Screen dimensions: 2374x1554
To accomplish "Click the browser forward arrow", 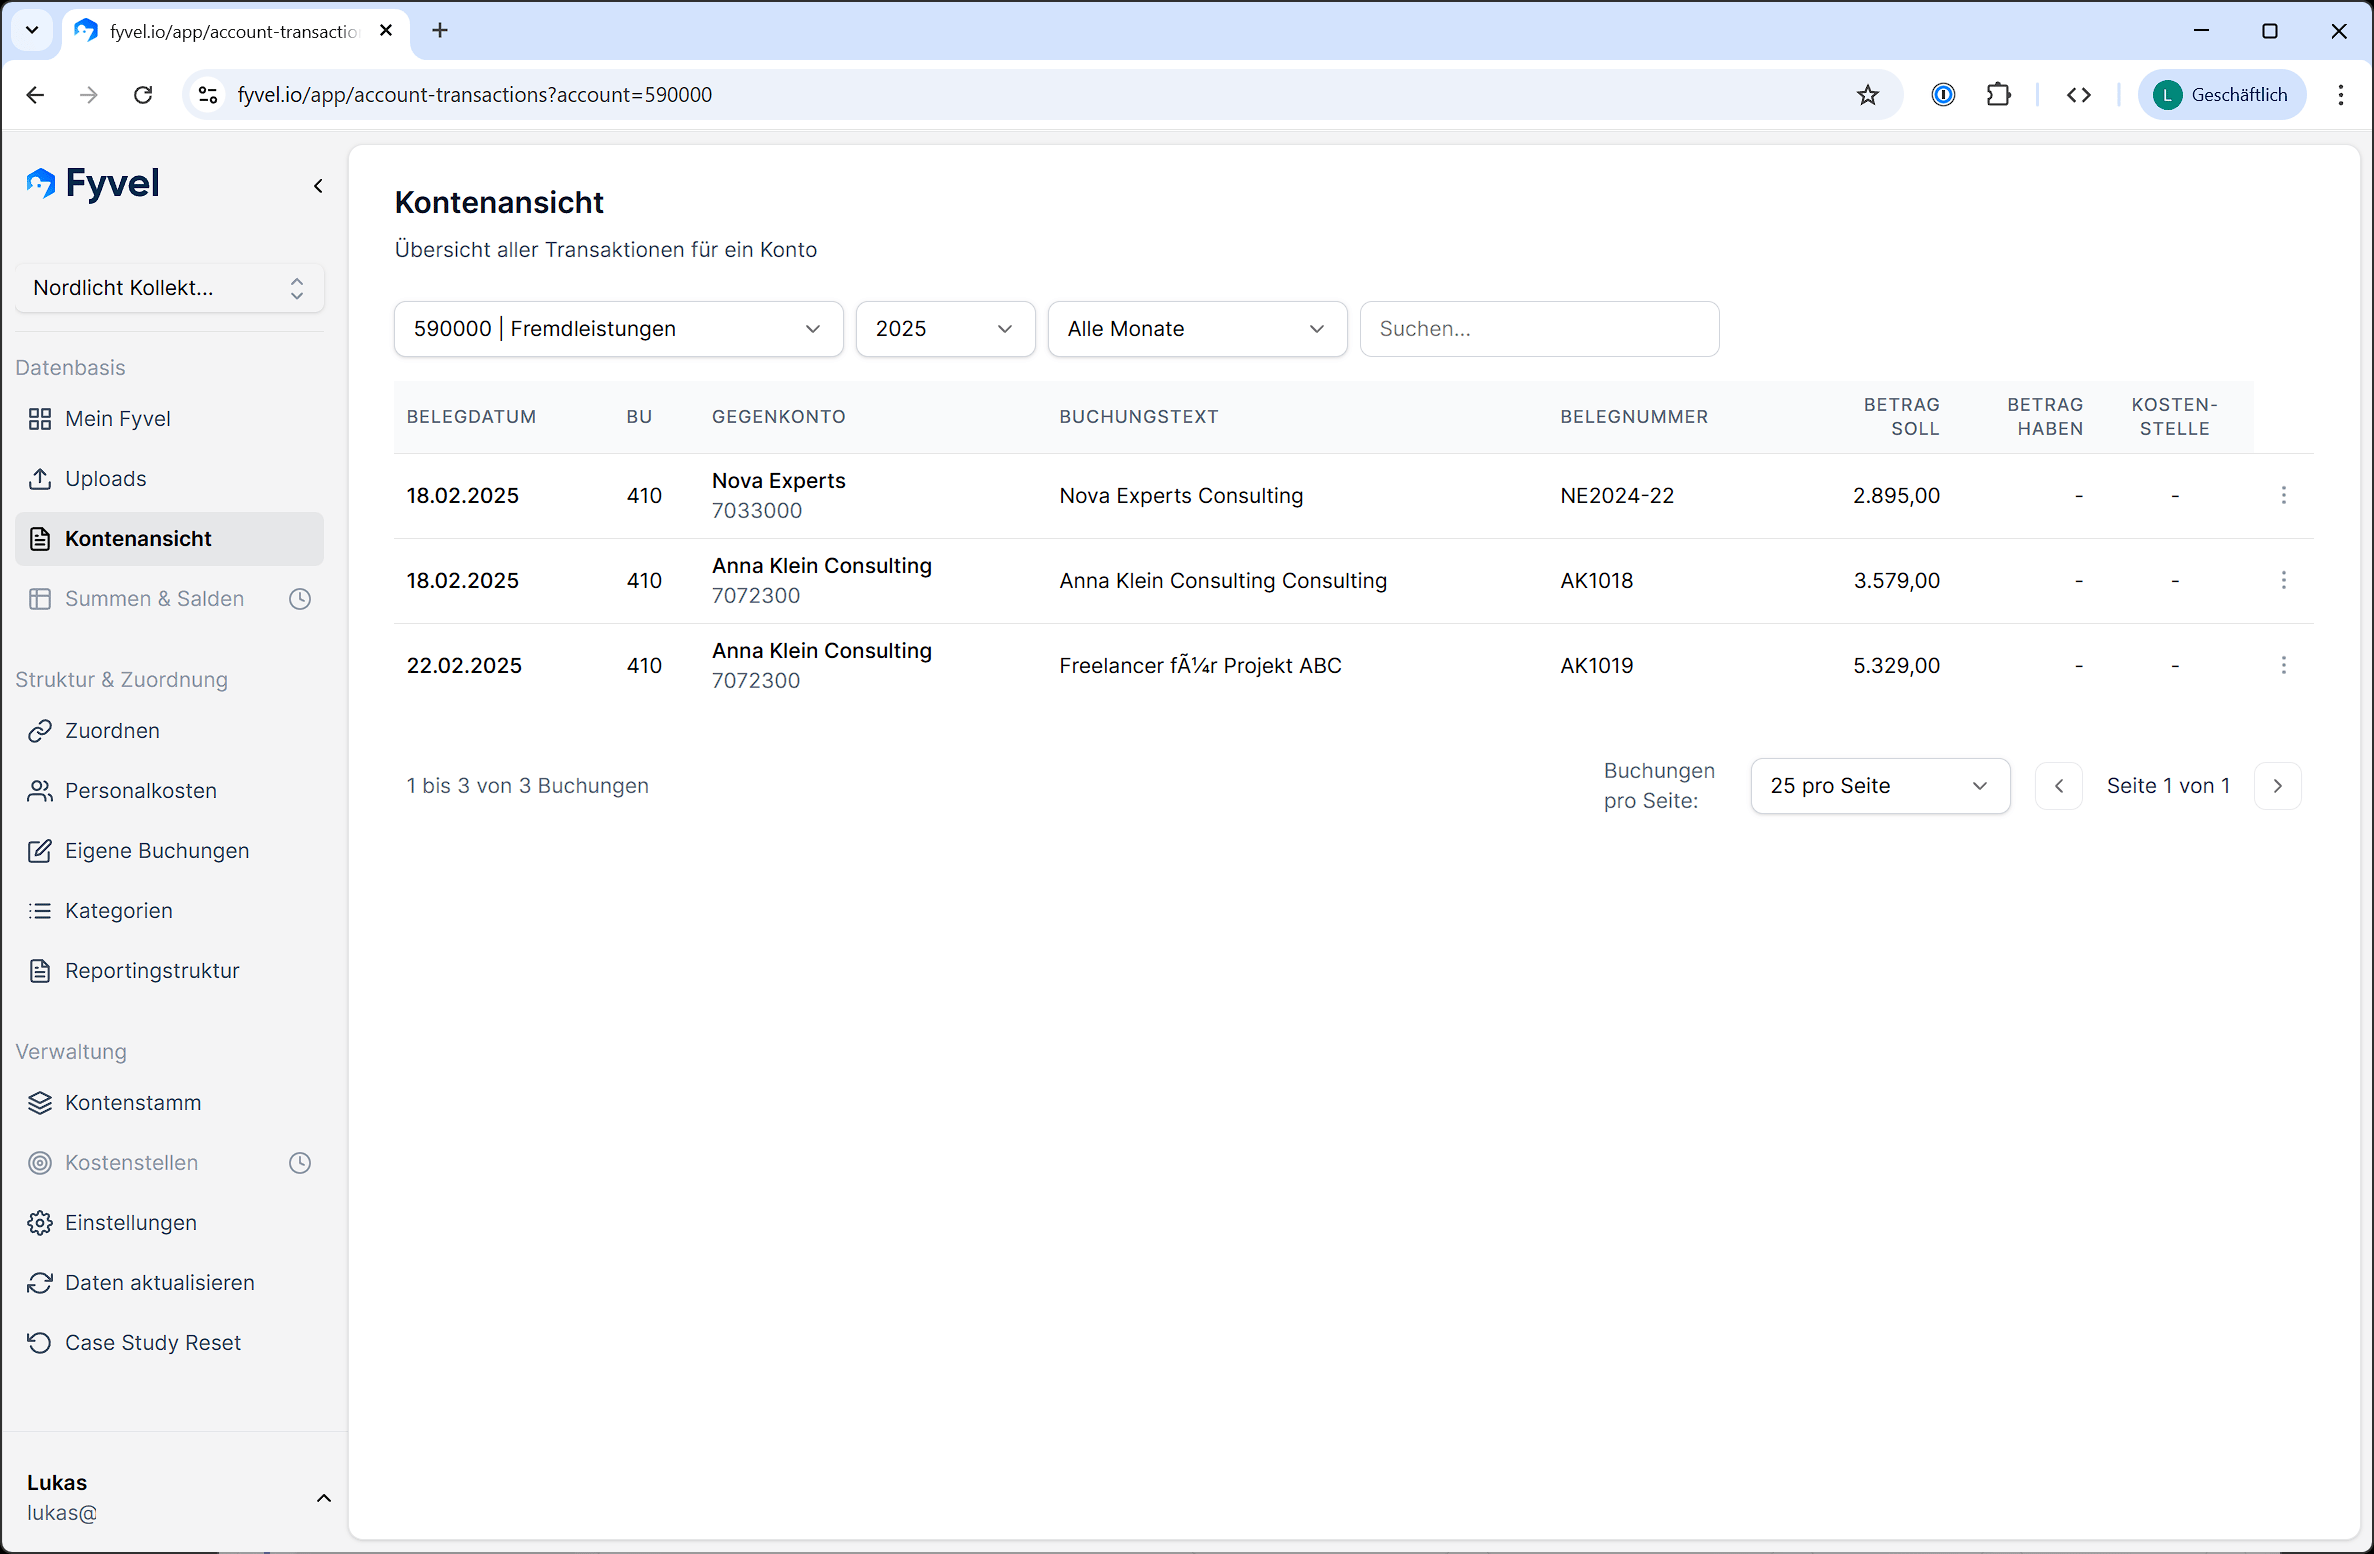I will coord(89,95).
